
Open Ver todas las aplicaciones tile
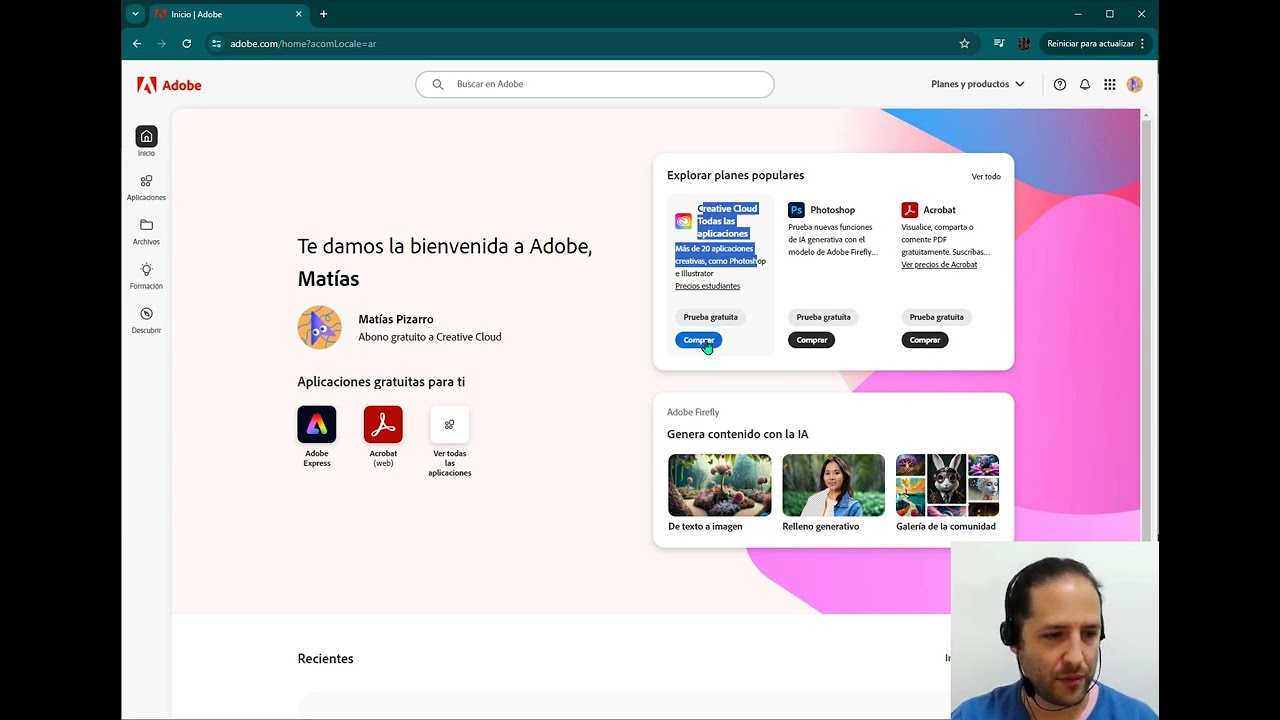tap(449, 424)
